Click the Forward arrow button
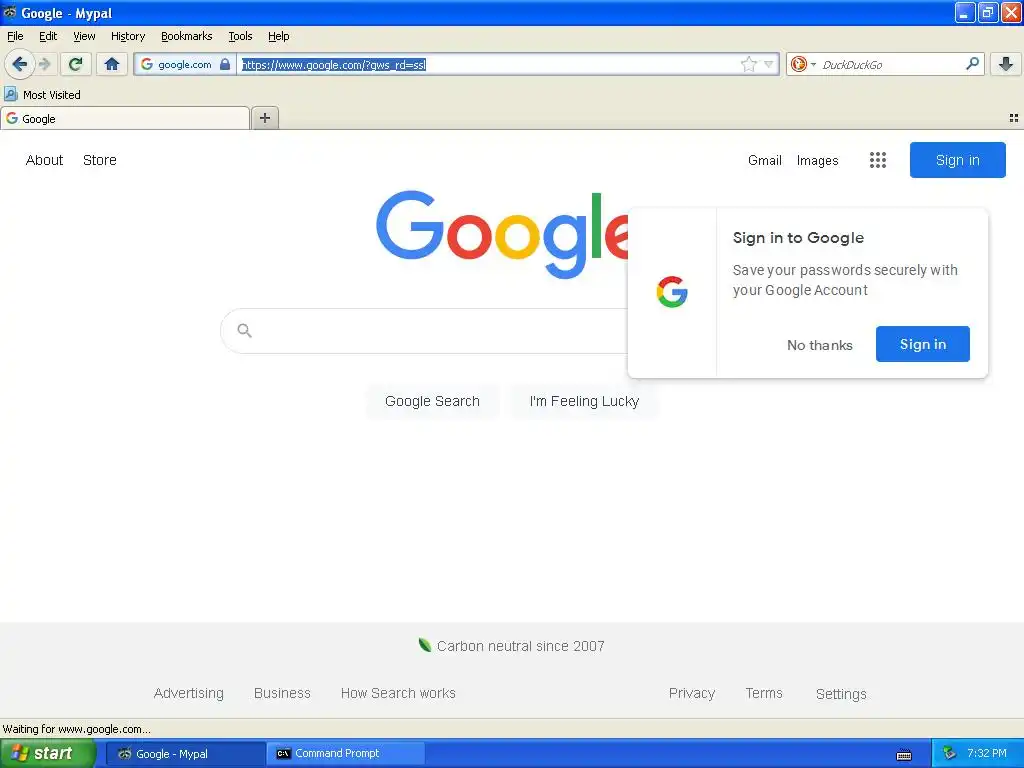 click(x=45, y=64)
